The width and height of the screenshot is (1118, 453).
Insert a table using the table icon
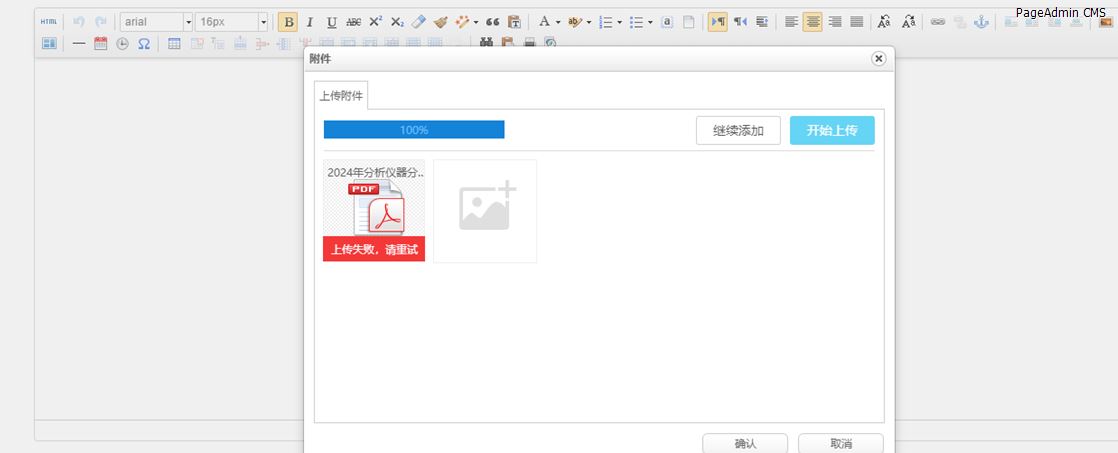click(x=174, y=44)
